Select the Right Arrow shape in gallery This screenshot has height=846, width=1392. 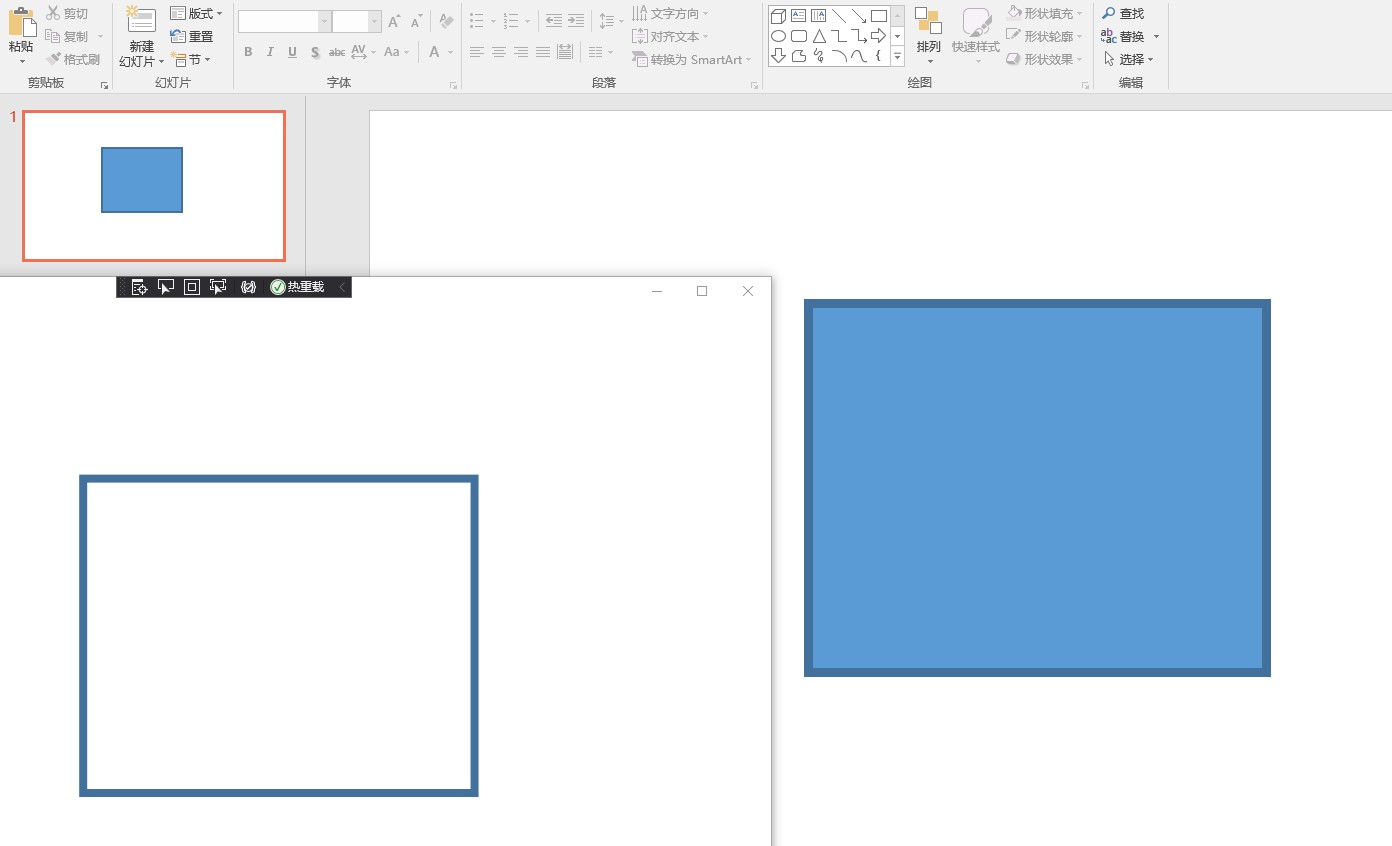click(x=879, y=36)
